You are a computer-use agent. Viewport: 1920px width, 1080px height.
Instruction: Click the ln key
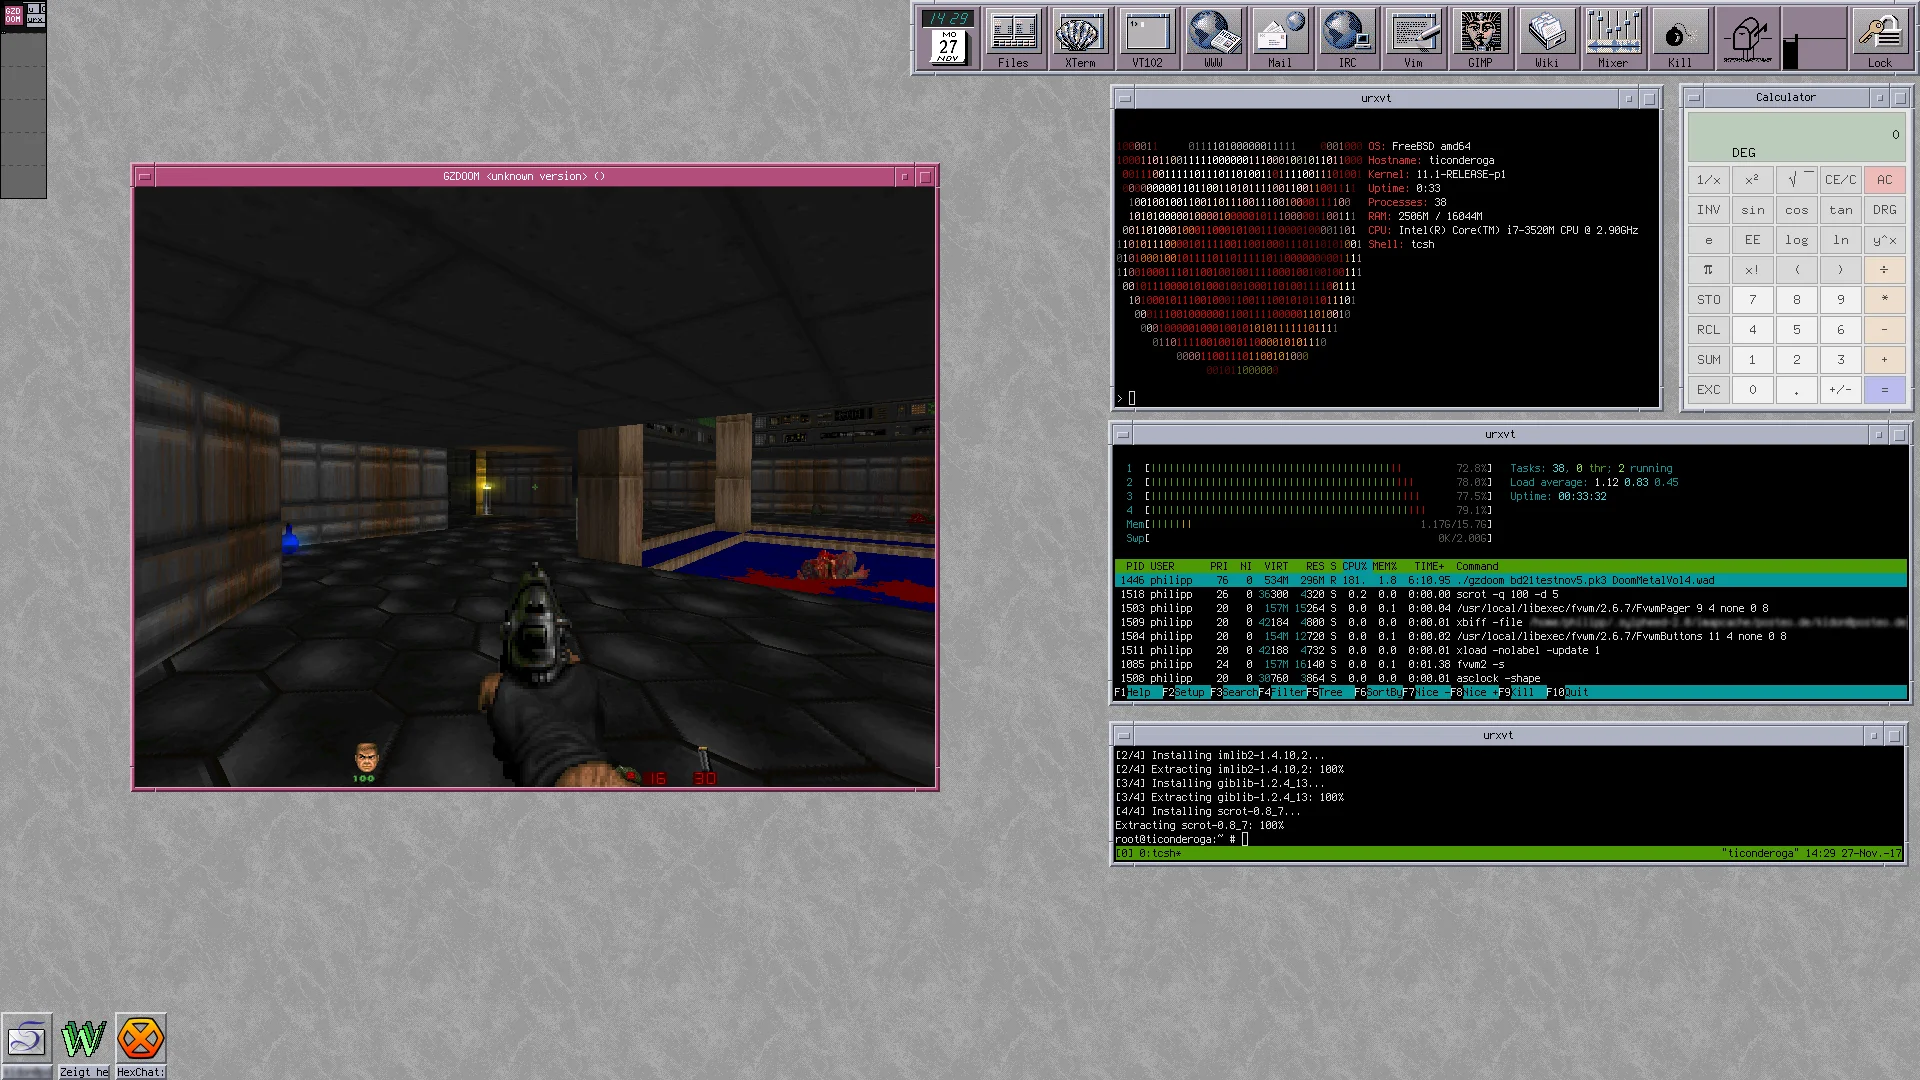coord(1840,240)
